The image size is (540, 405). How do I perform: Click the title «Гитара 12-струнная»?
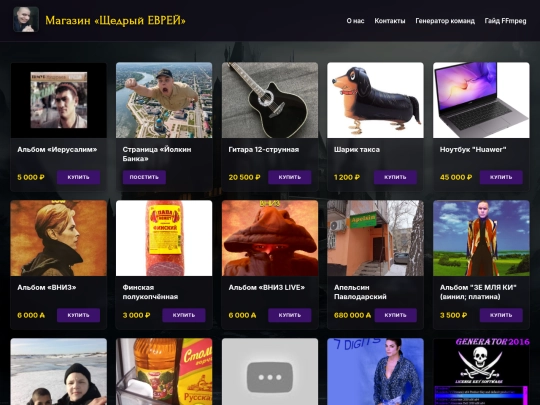tap(263, 149)
